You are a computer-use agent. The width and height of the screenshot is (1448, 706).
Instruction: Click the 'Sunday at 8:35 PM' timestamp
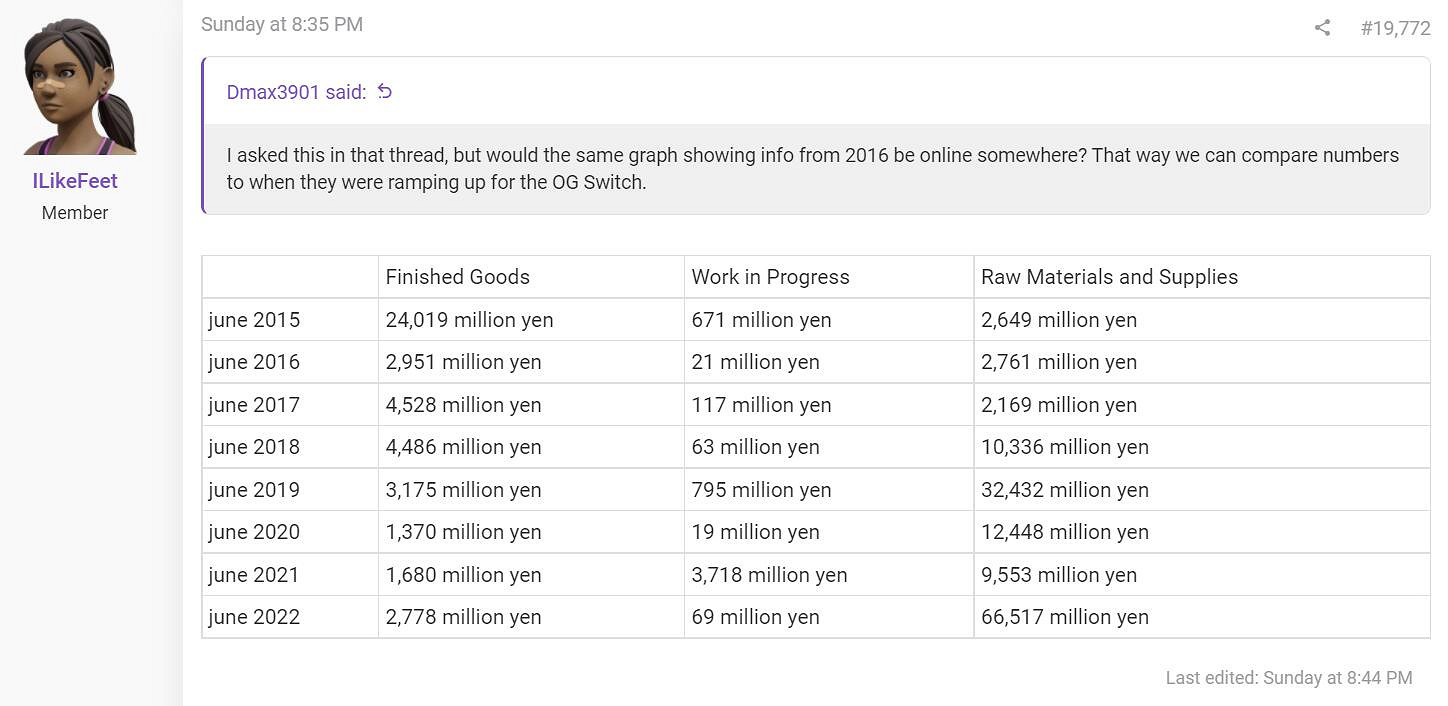pos(282,24)
